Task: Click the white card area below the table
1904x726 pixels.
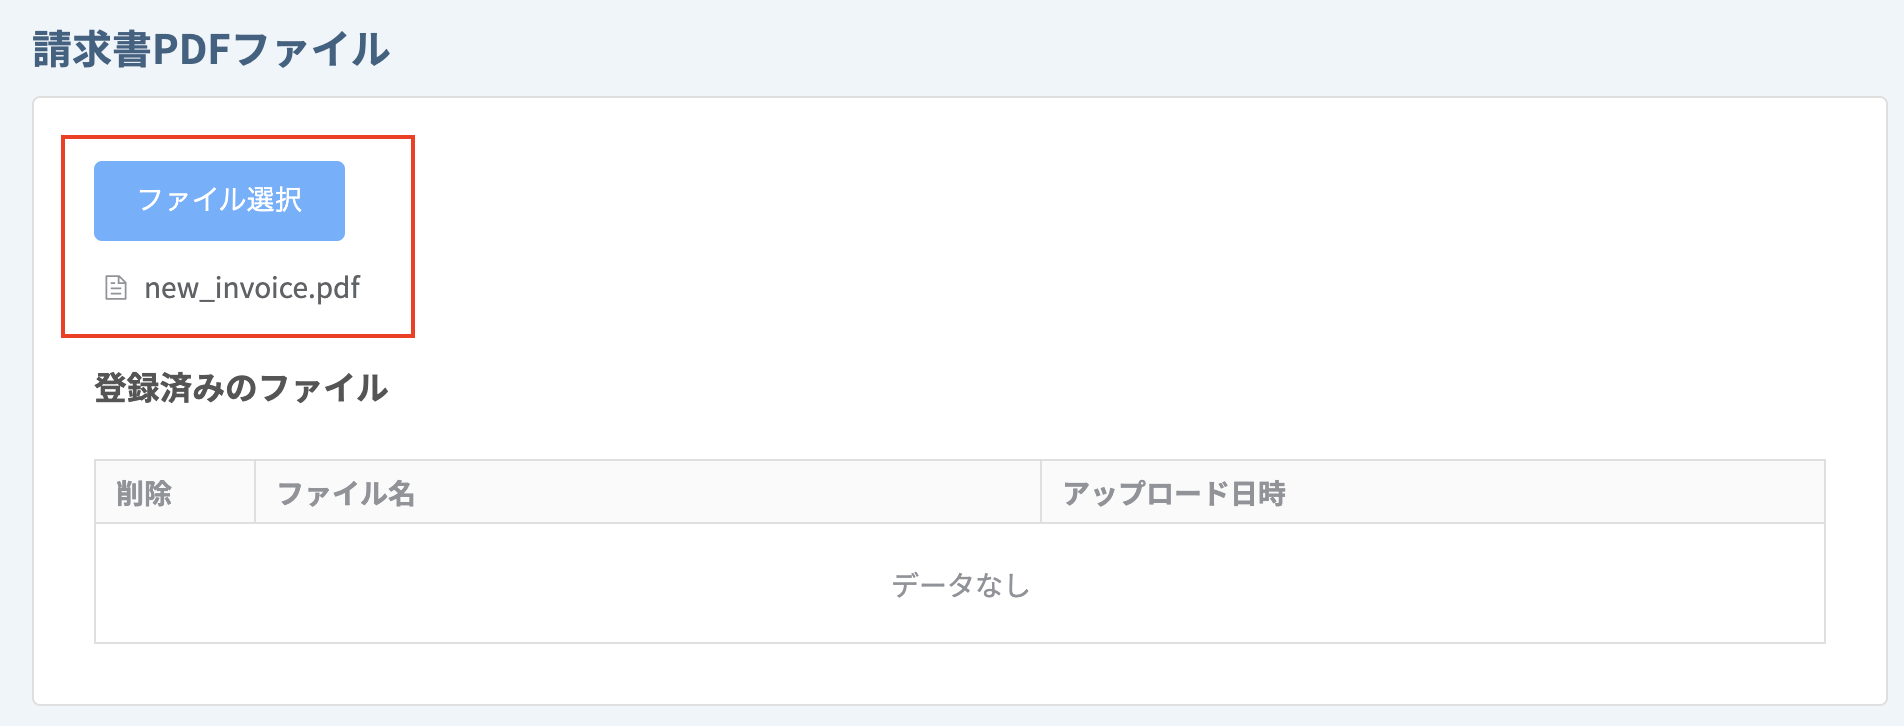Action: click(960, 673)
